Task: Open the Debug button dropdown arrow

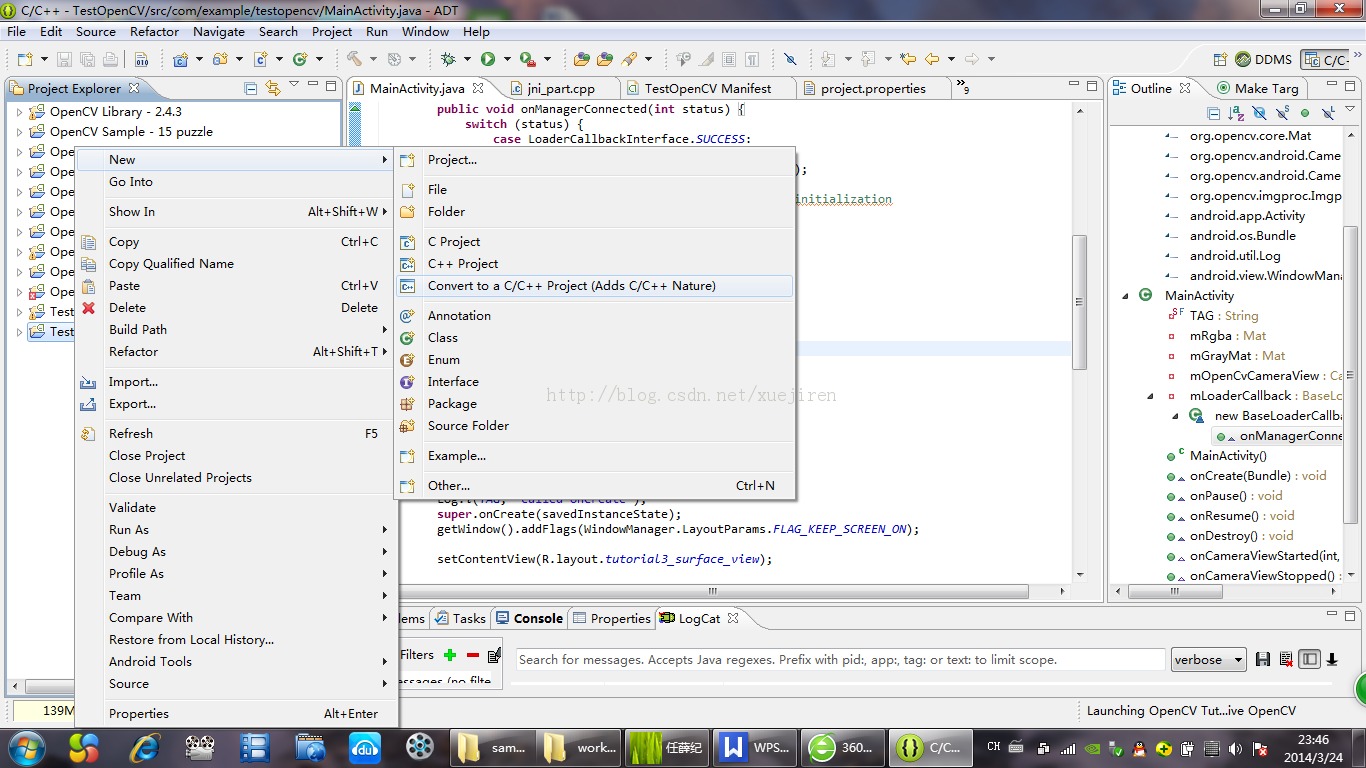Action: 468,59
